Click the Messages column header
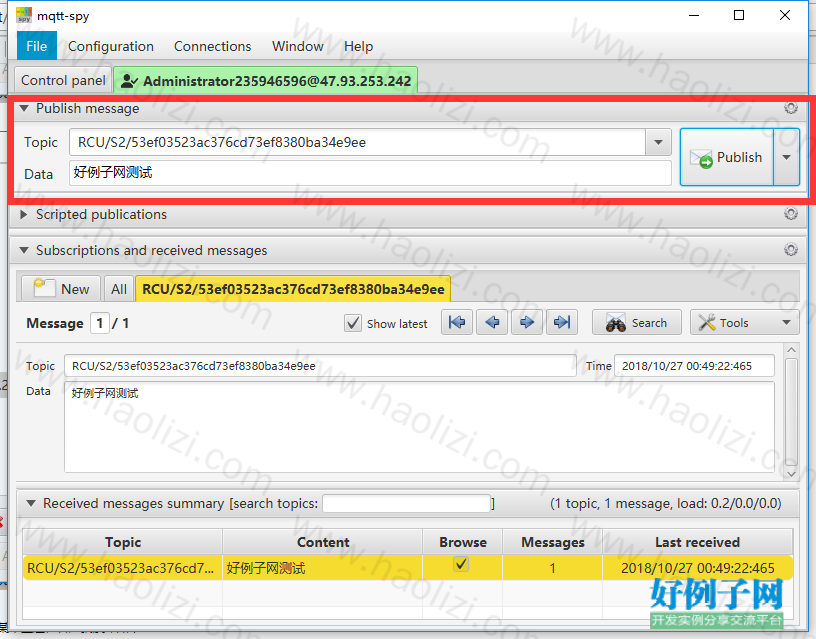The width and height of the screenshot is (816, 639). pos(553,542)
